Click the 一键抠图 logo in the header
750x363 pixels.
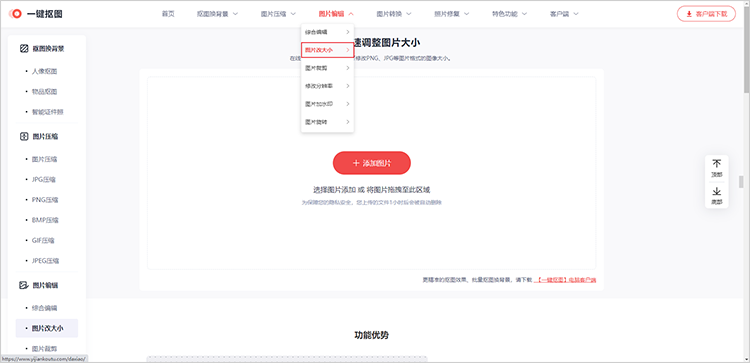(36, 14)
